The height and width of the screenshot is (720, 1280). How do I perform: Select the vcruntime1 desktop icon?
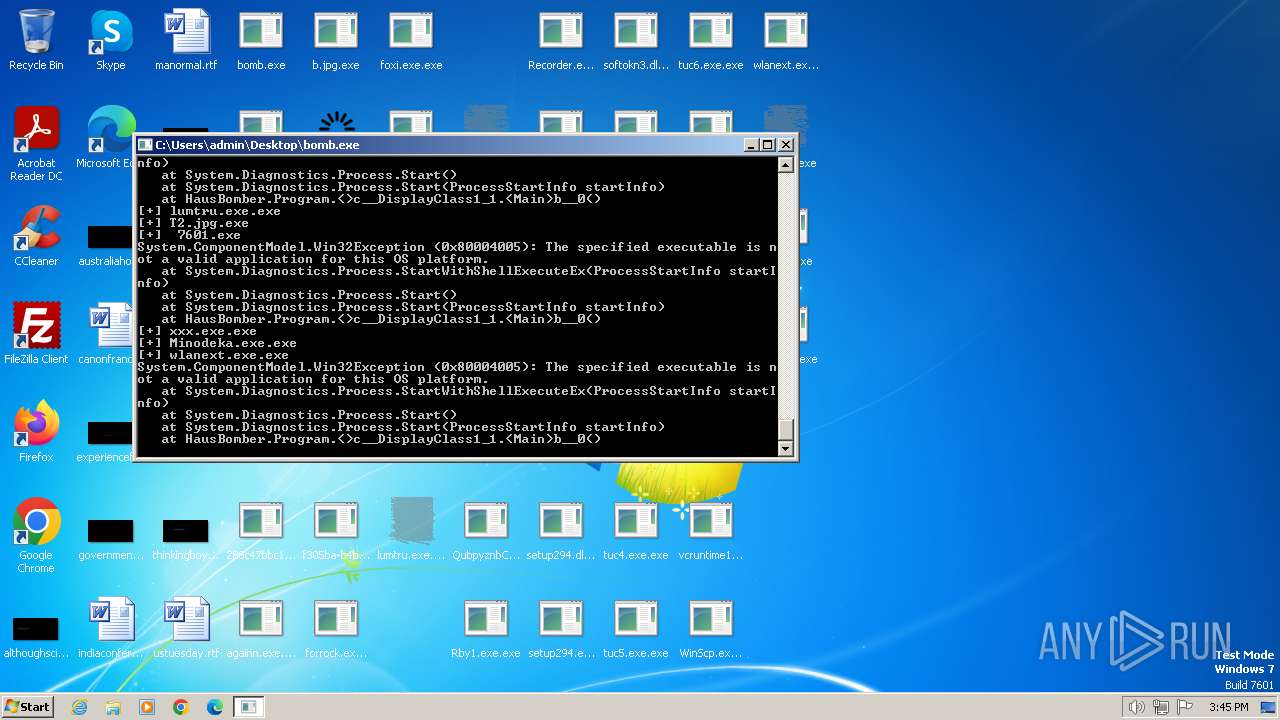click(711, 530)
